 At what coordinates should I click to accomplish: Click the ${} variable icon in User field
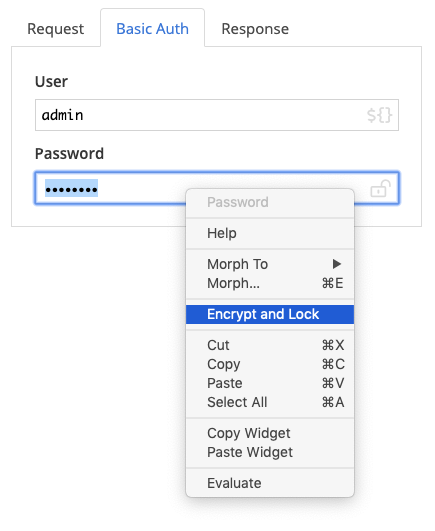tap(379, 115)
